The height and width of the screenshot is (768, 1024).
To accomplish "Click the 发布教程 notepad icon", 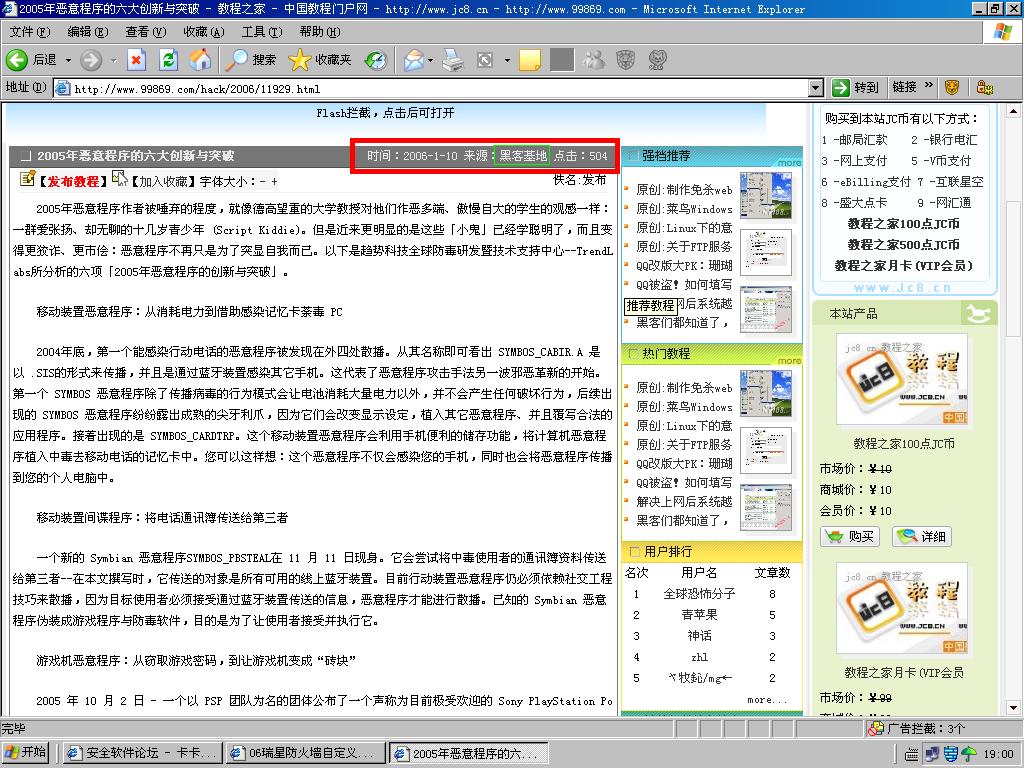I will point(27,178).
